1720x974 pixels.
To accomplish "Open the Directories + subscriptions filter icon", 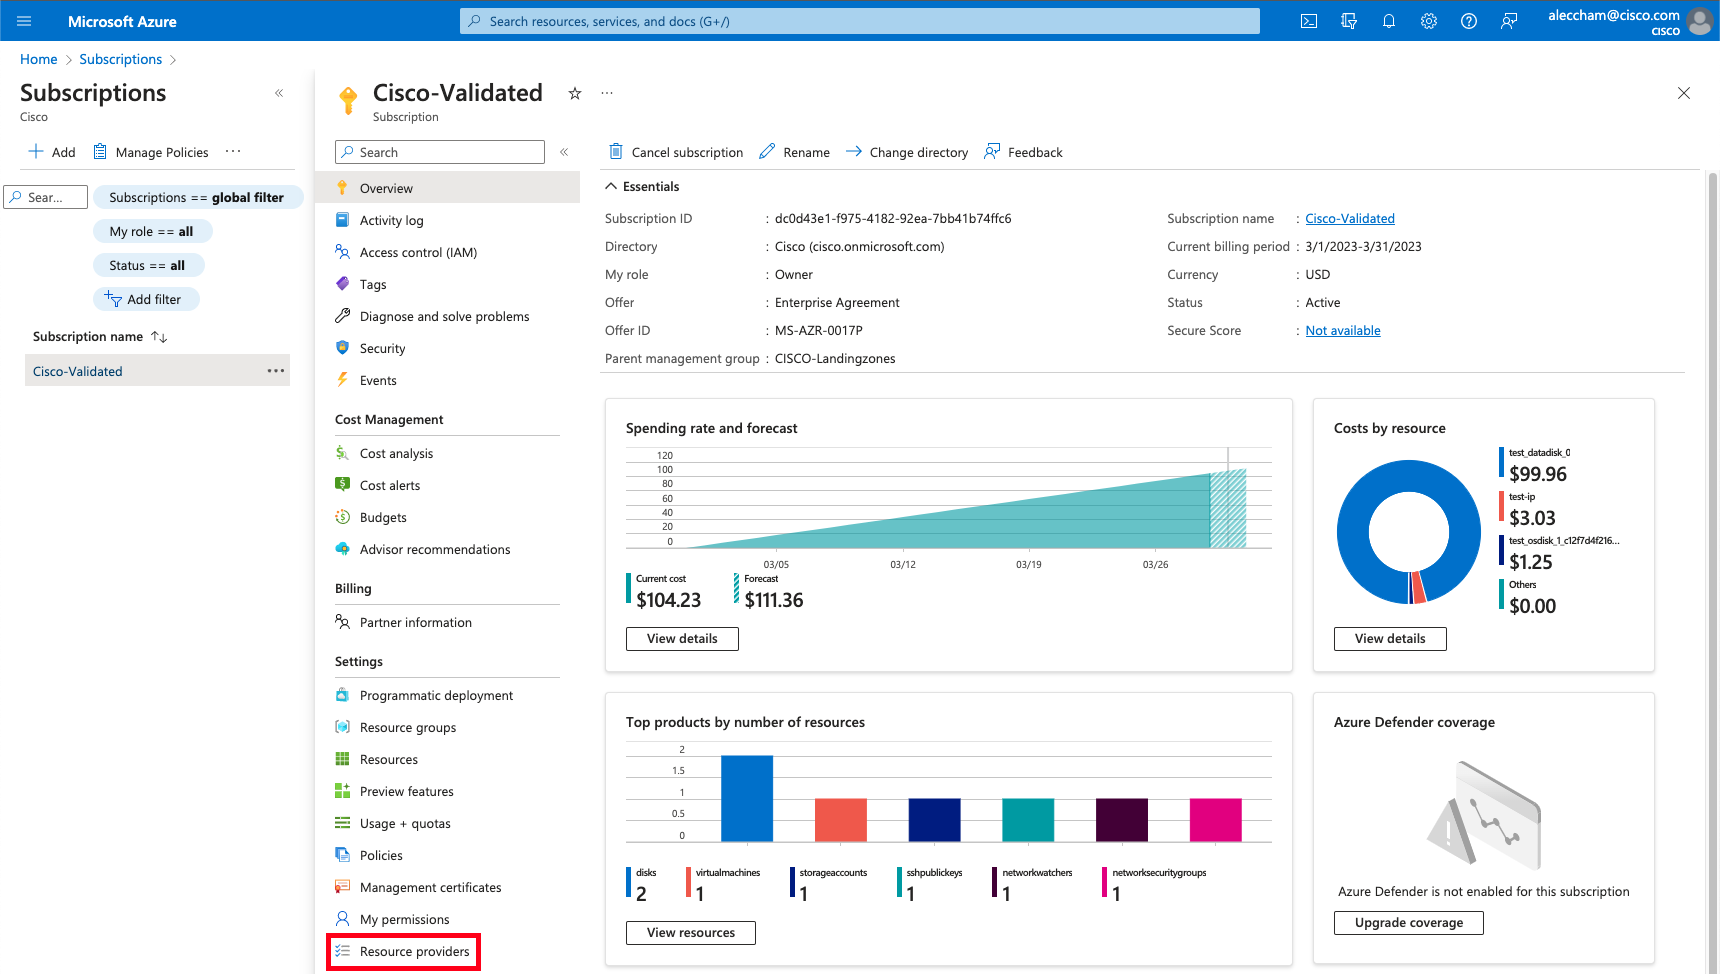I will (1348, 21).
